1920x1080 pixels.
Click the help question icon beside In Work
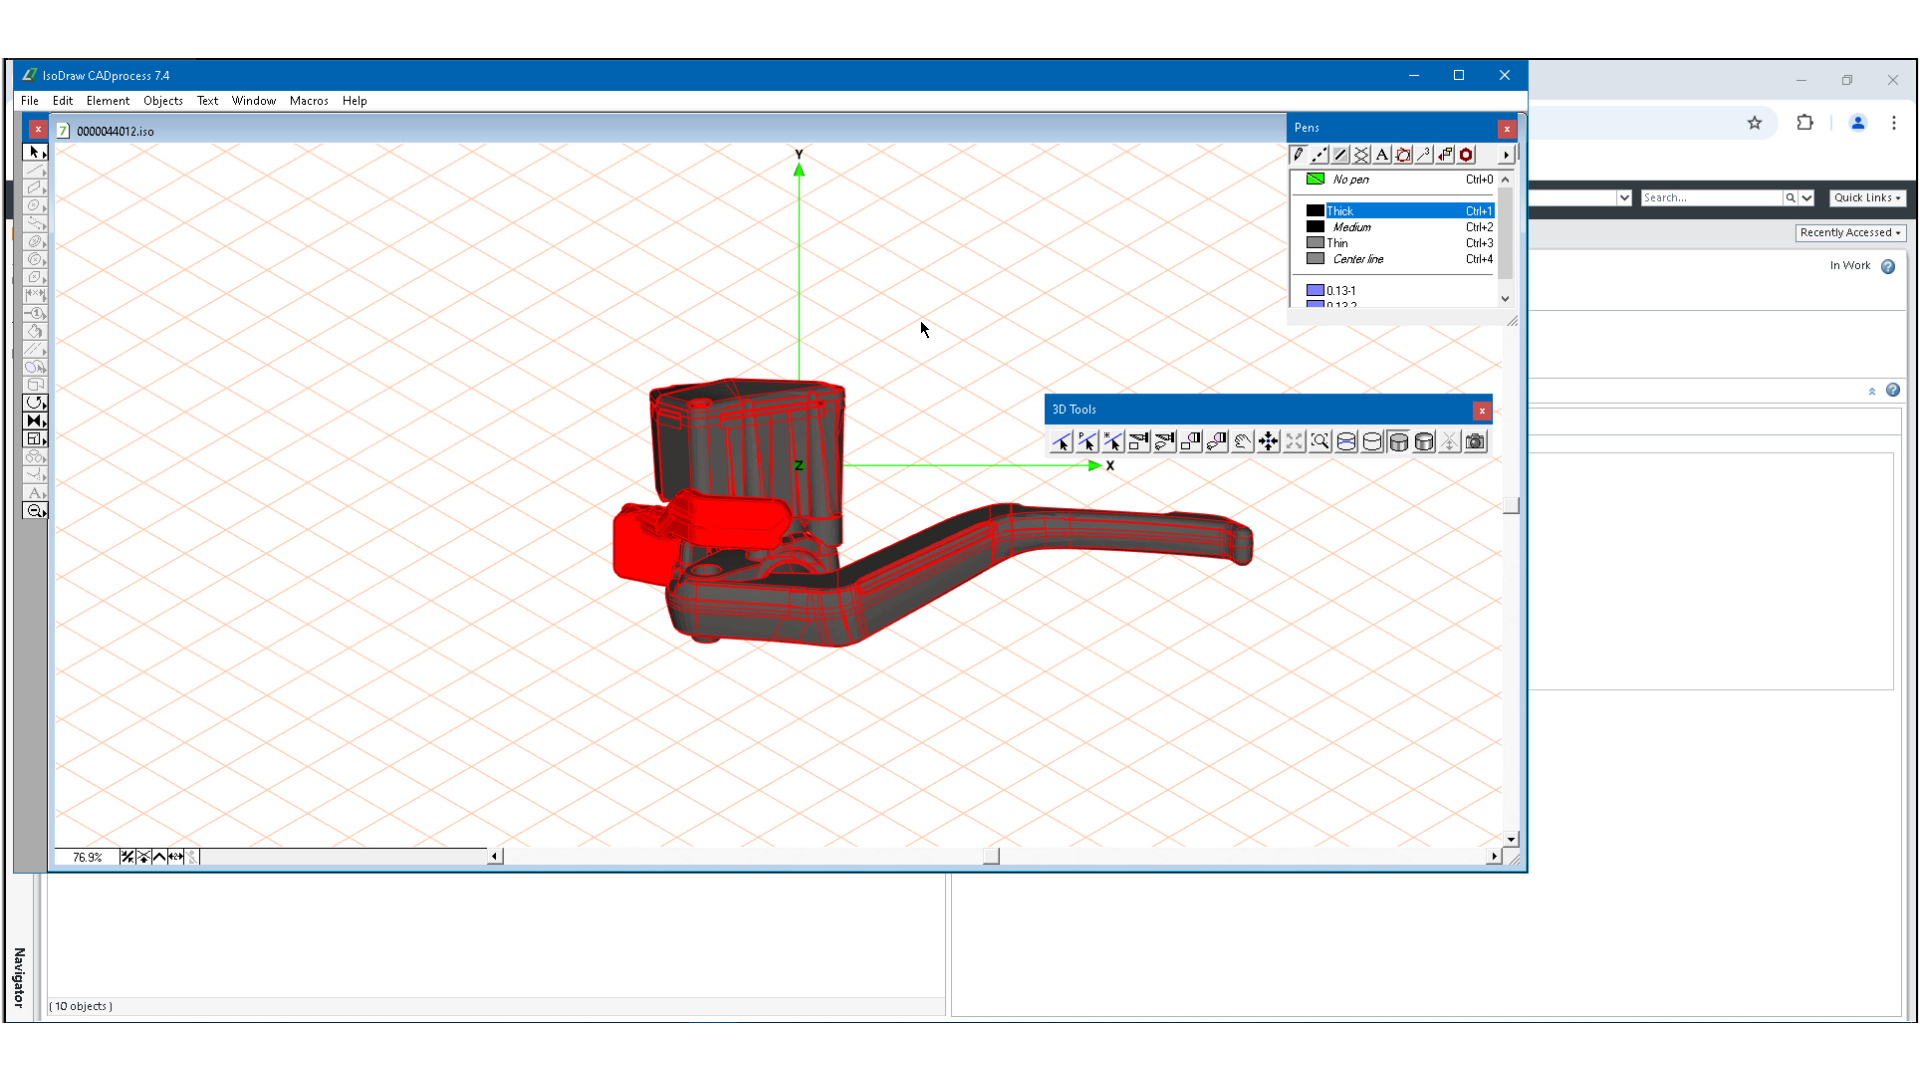pyautogui.click(x=1888, y=266)
